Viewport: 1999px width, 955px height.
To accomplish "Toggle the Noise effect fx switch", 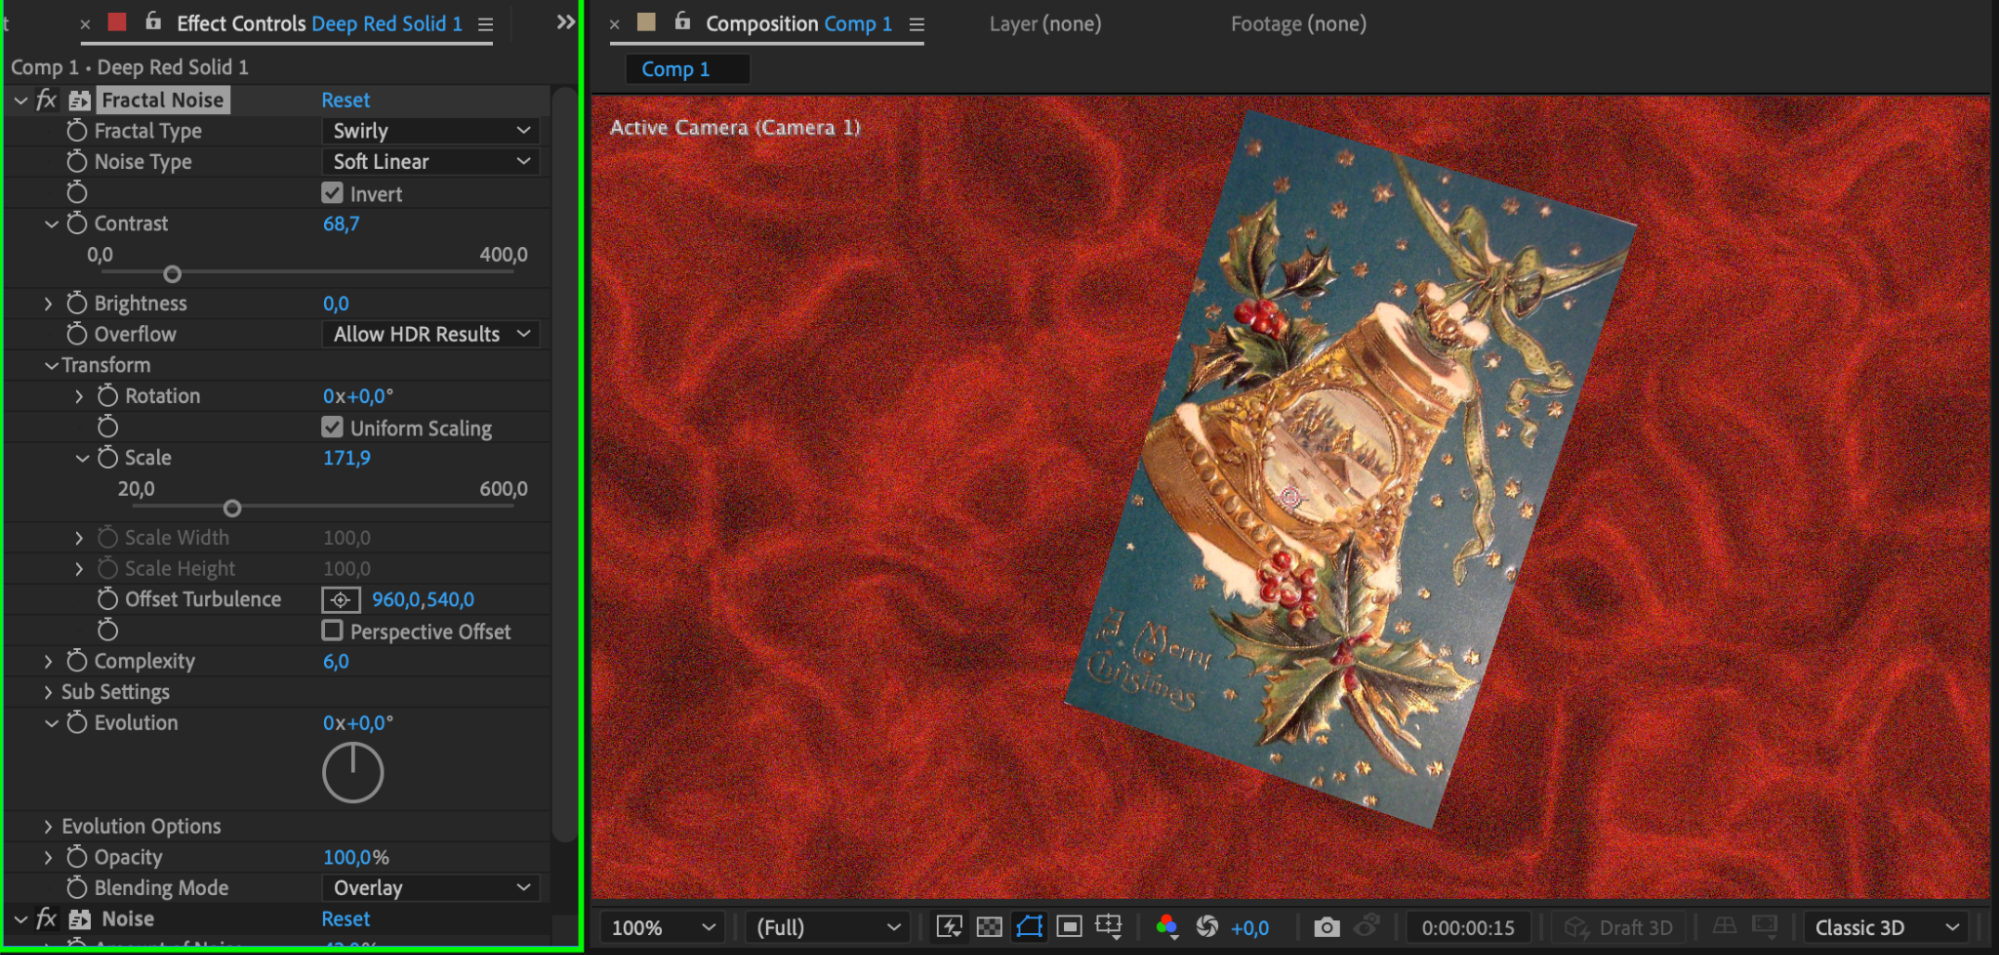I will point(46,919).
